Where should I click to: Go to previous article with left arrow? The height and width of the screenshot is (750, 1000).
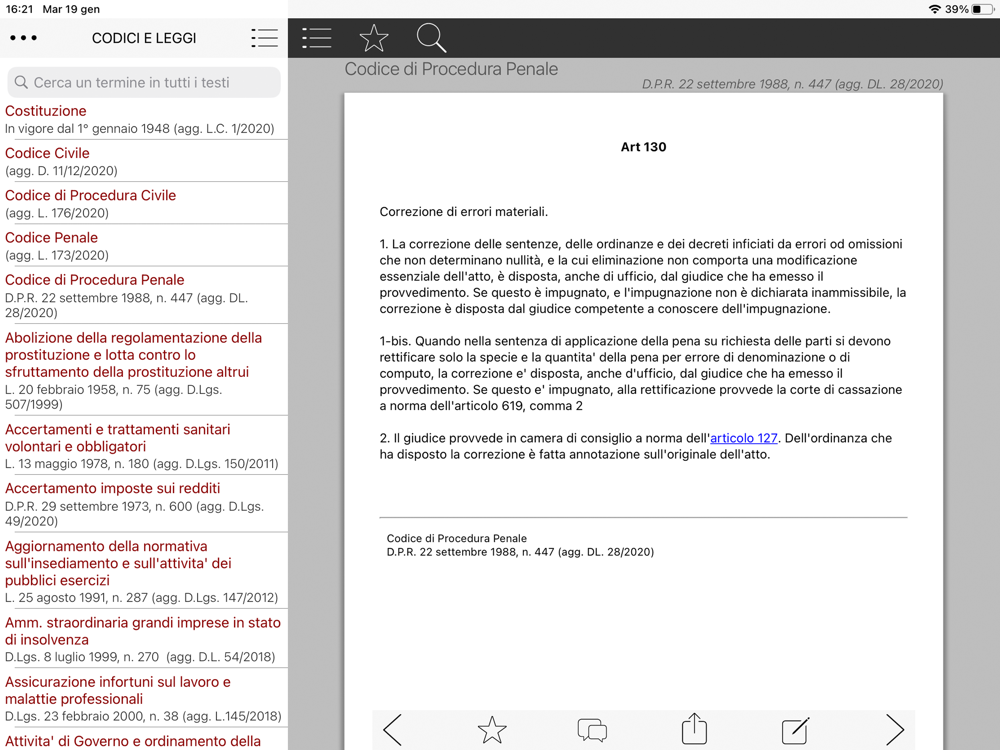point(392,730)
